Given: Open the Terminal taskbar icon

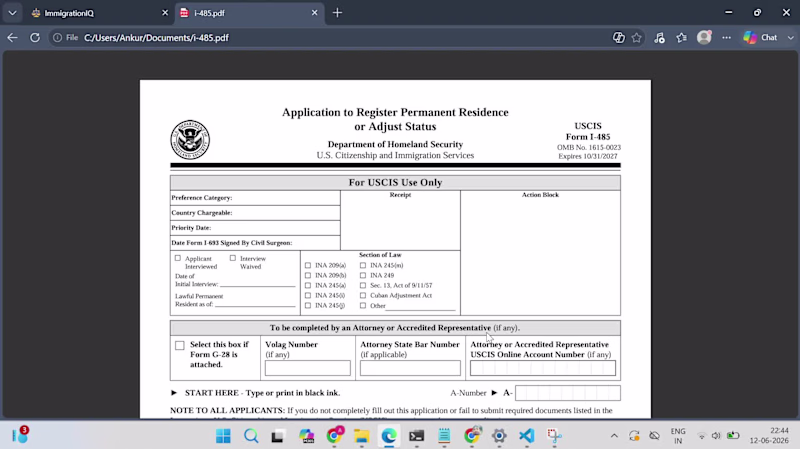Looking at the screenshot, I should [416, 436].
